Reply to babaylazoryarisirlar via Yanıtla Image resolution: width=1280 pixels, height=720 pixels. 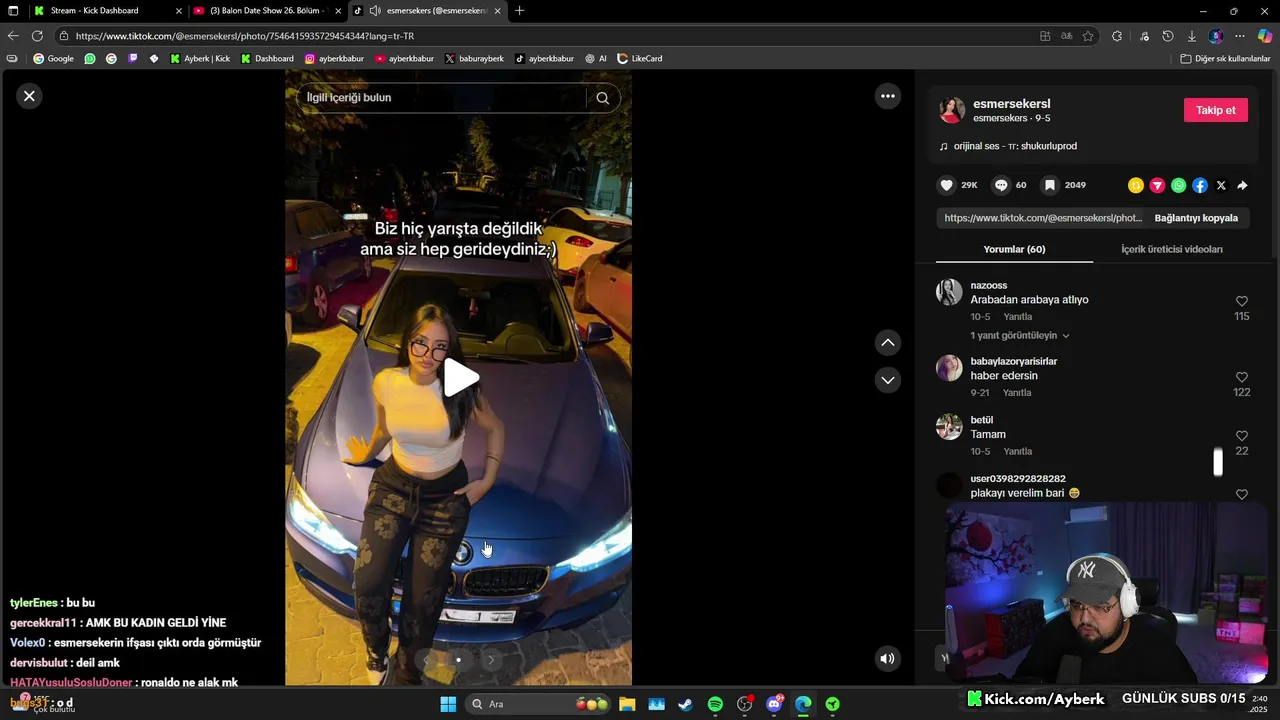point(1017,393)
